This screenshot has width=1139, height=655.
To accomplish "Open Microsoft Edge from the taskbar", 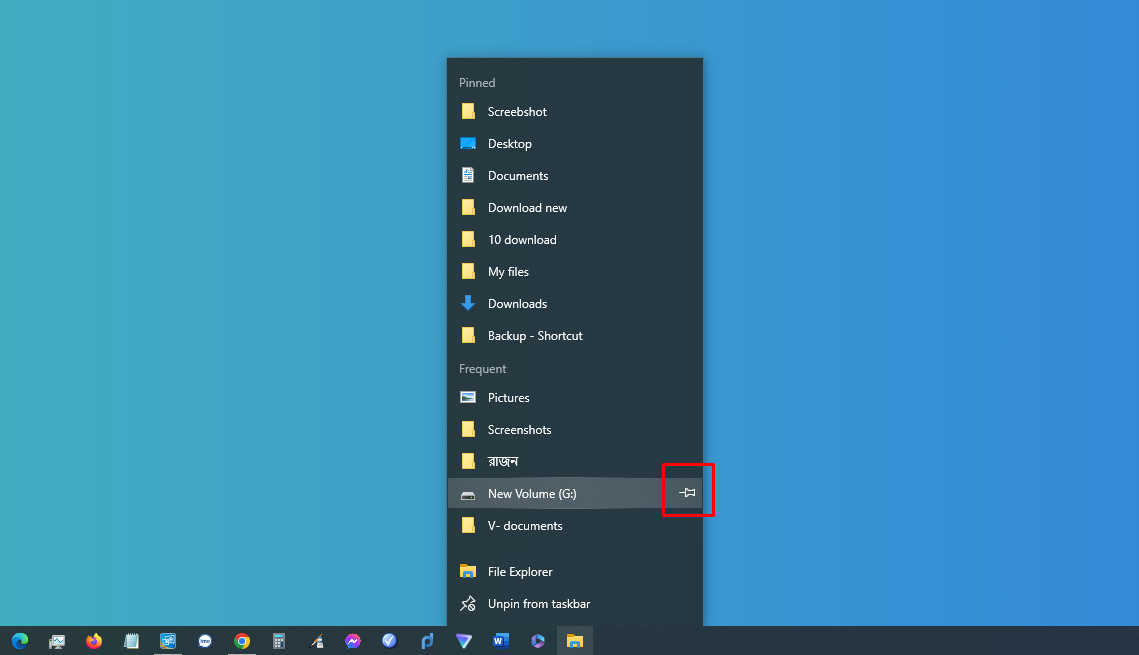I will pos(20,641).
